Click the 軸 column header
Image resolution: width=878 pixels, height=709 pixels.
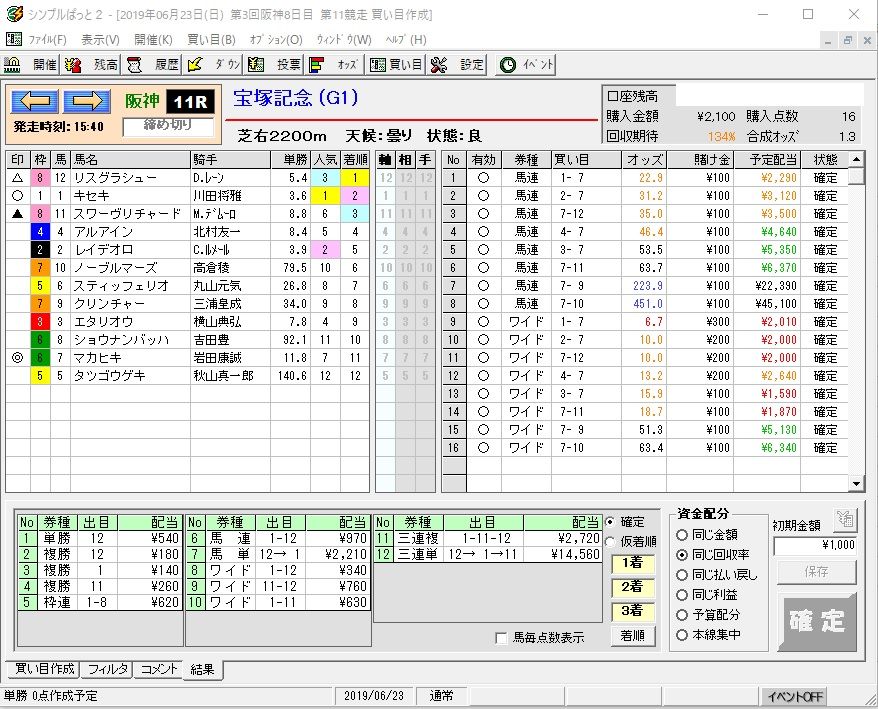(385, 160)
